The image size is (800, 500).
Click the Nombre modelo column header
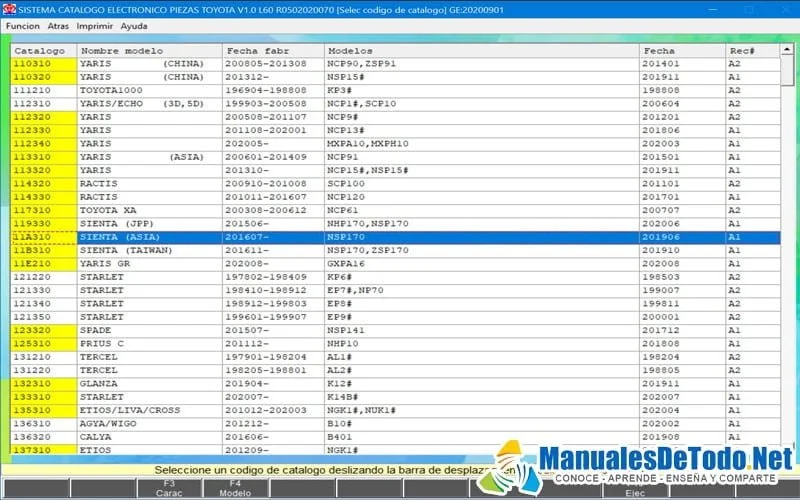pyautogui.click(x=149, y=51)
